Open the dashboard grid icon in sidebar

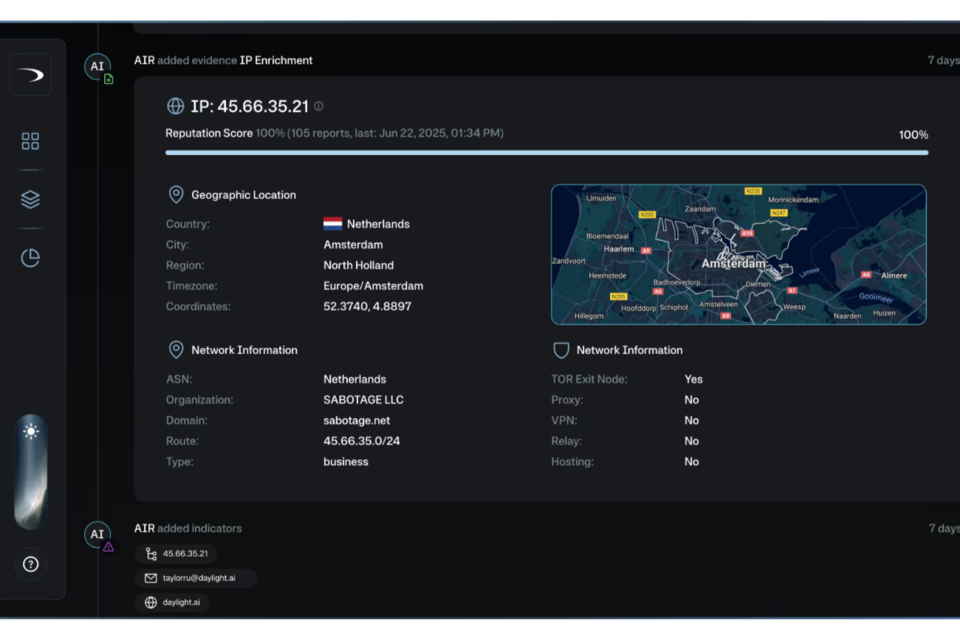(30, 142)
